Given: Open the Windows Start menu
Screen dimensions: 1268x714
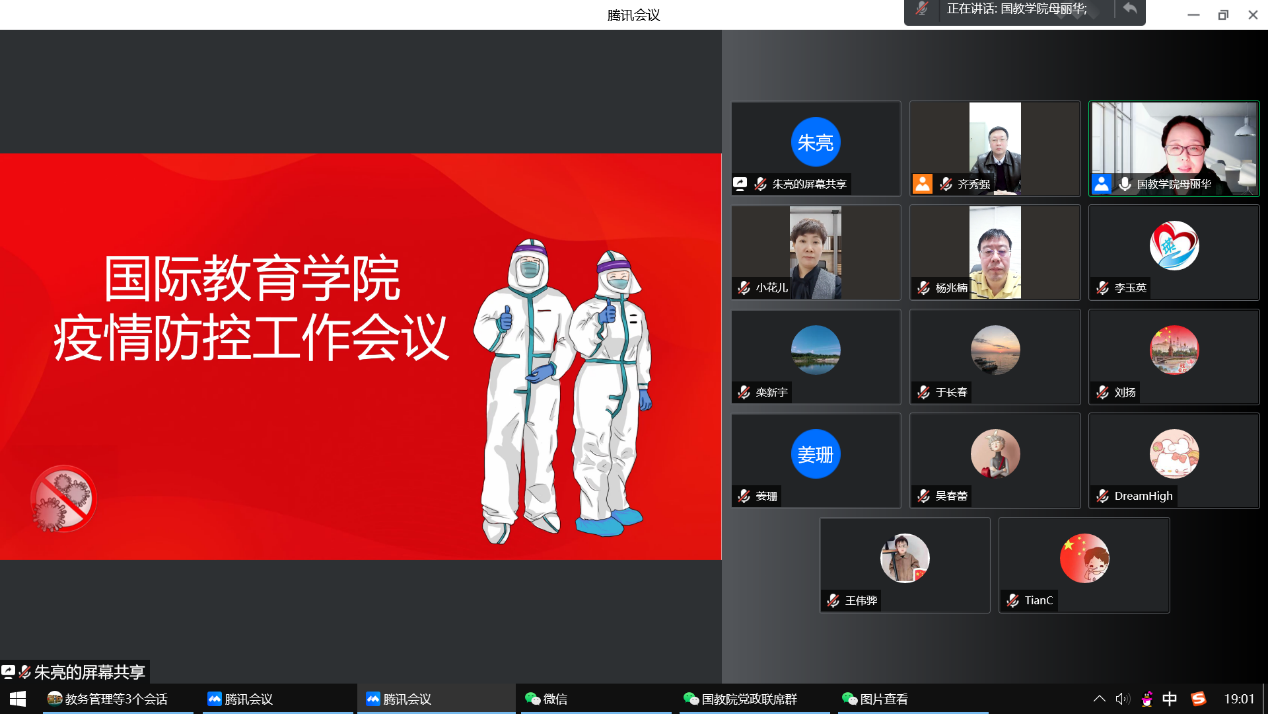Looking at the screenshot, I should [18, 699].
